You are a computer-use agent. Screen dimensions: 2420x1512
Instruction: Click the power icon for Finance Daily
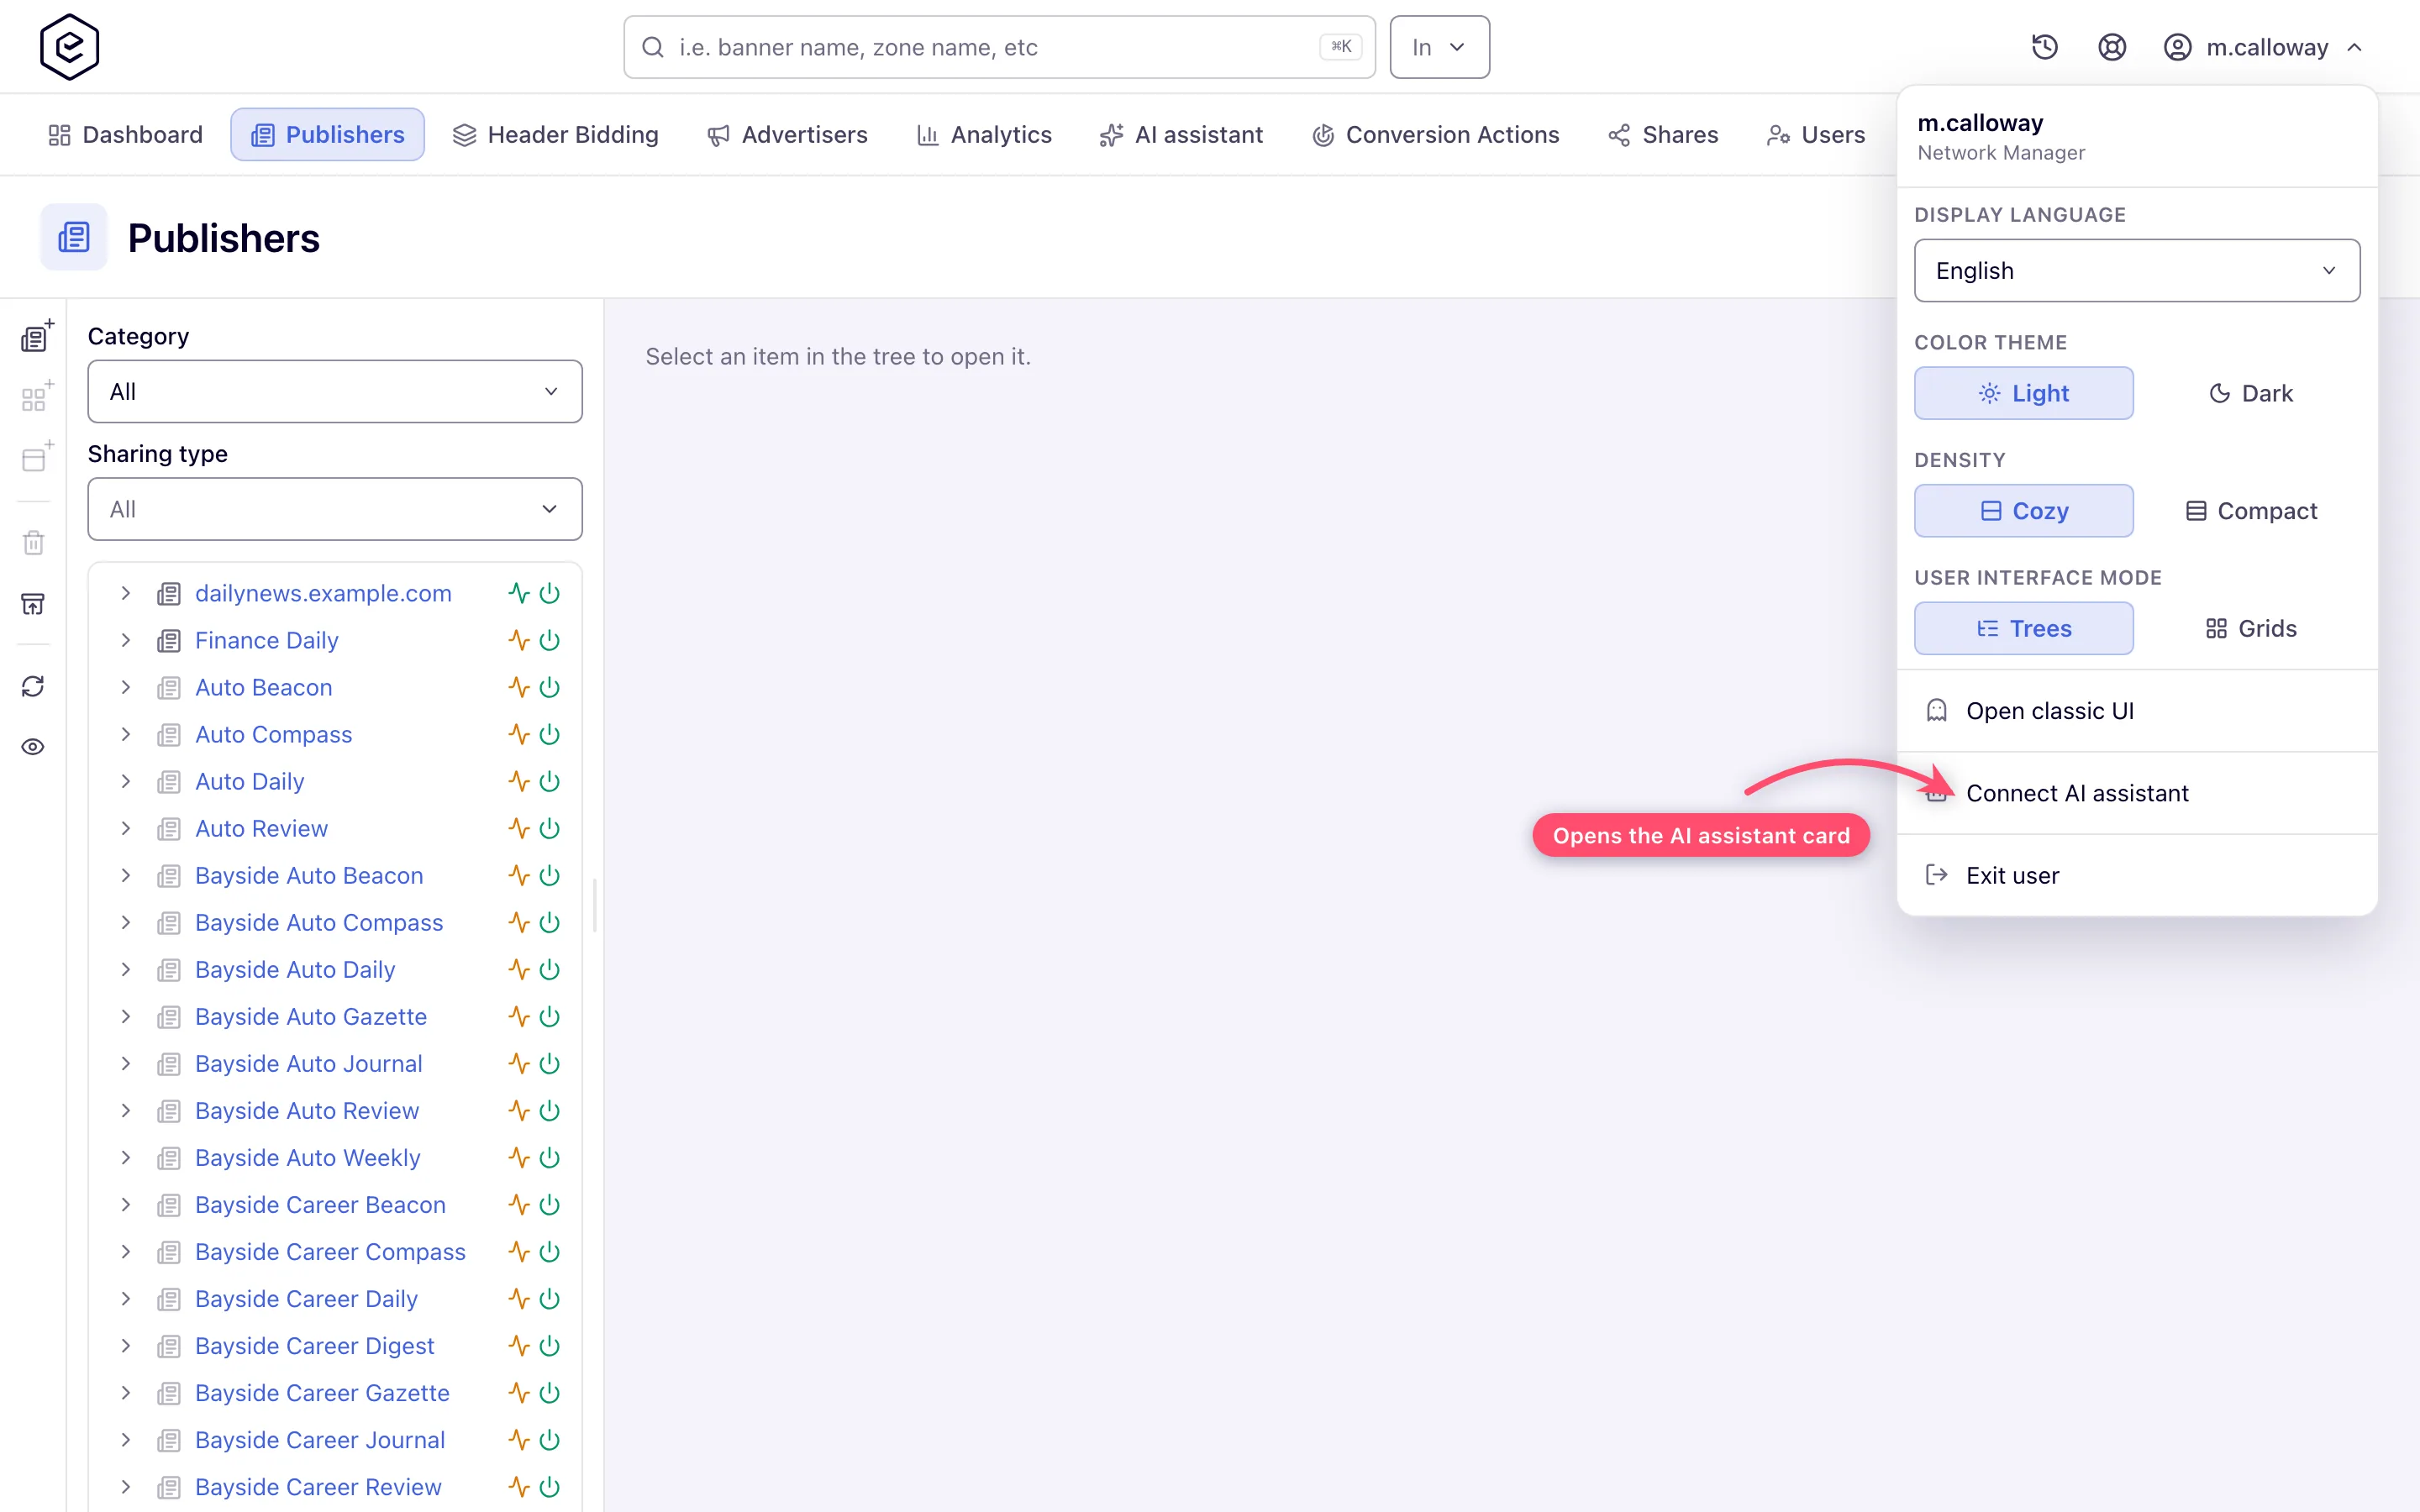coord(549,640)
